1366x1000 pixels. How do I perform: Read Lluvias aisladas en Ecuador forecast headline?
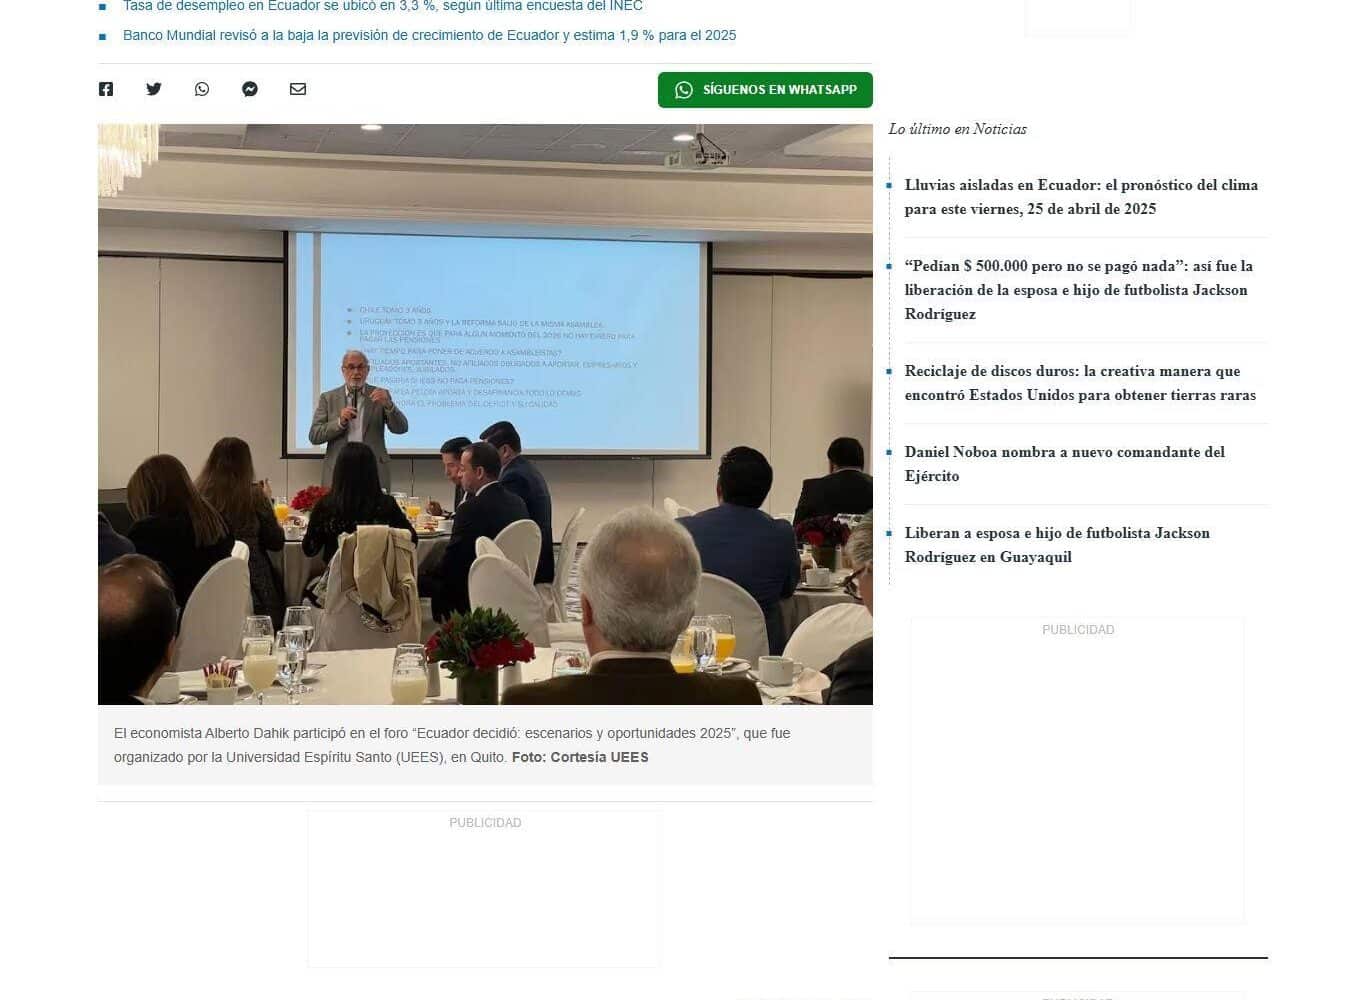(x=1081, y=197)
